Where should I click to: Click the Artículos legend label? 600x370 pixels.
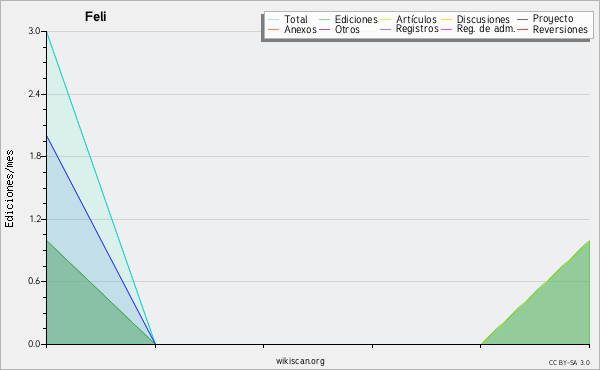coord(416,19)
